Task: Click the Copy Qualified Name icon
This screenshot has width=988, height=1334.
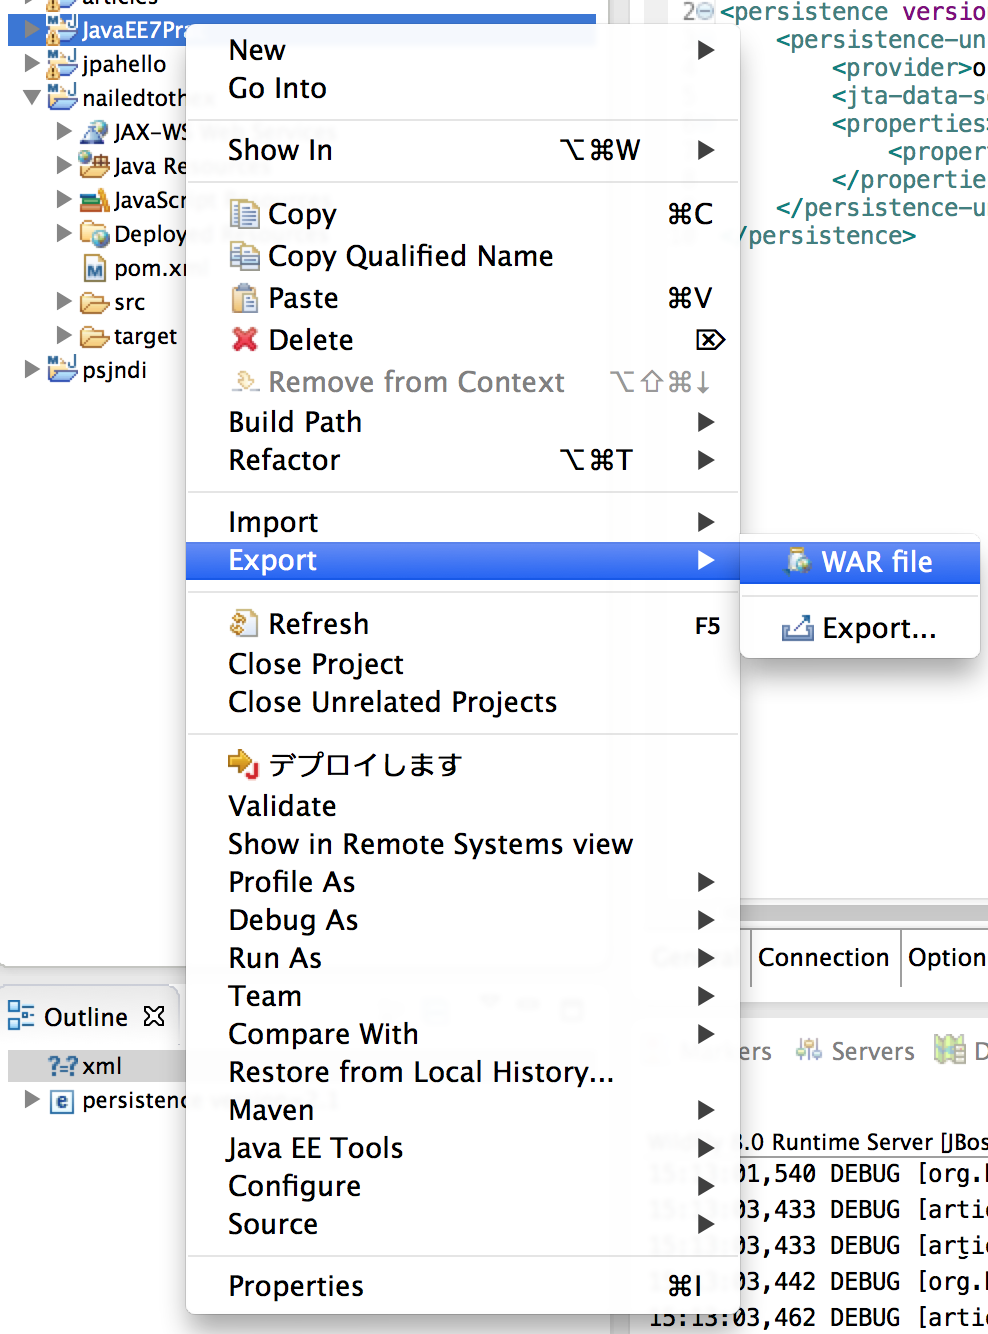Action: [244, 256]
